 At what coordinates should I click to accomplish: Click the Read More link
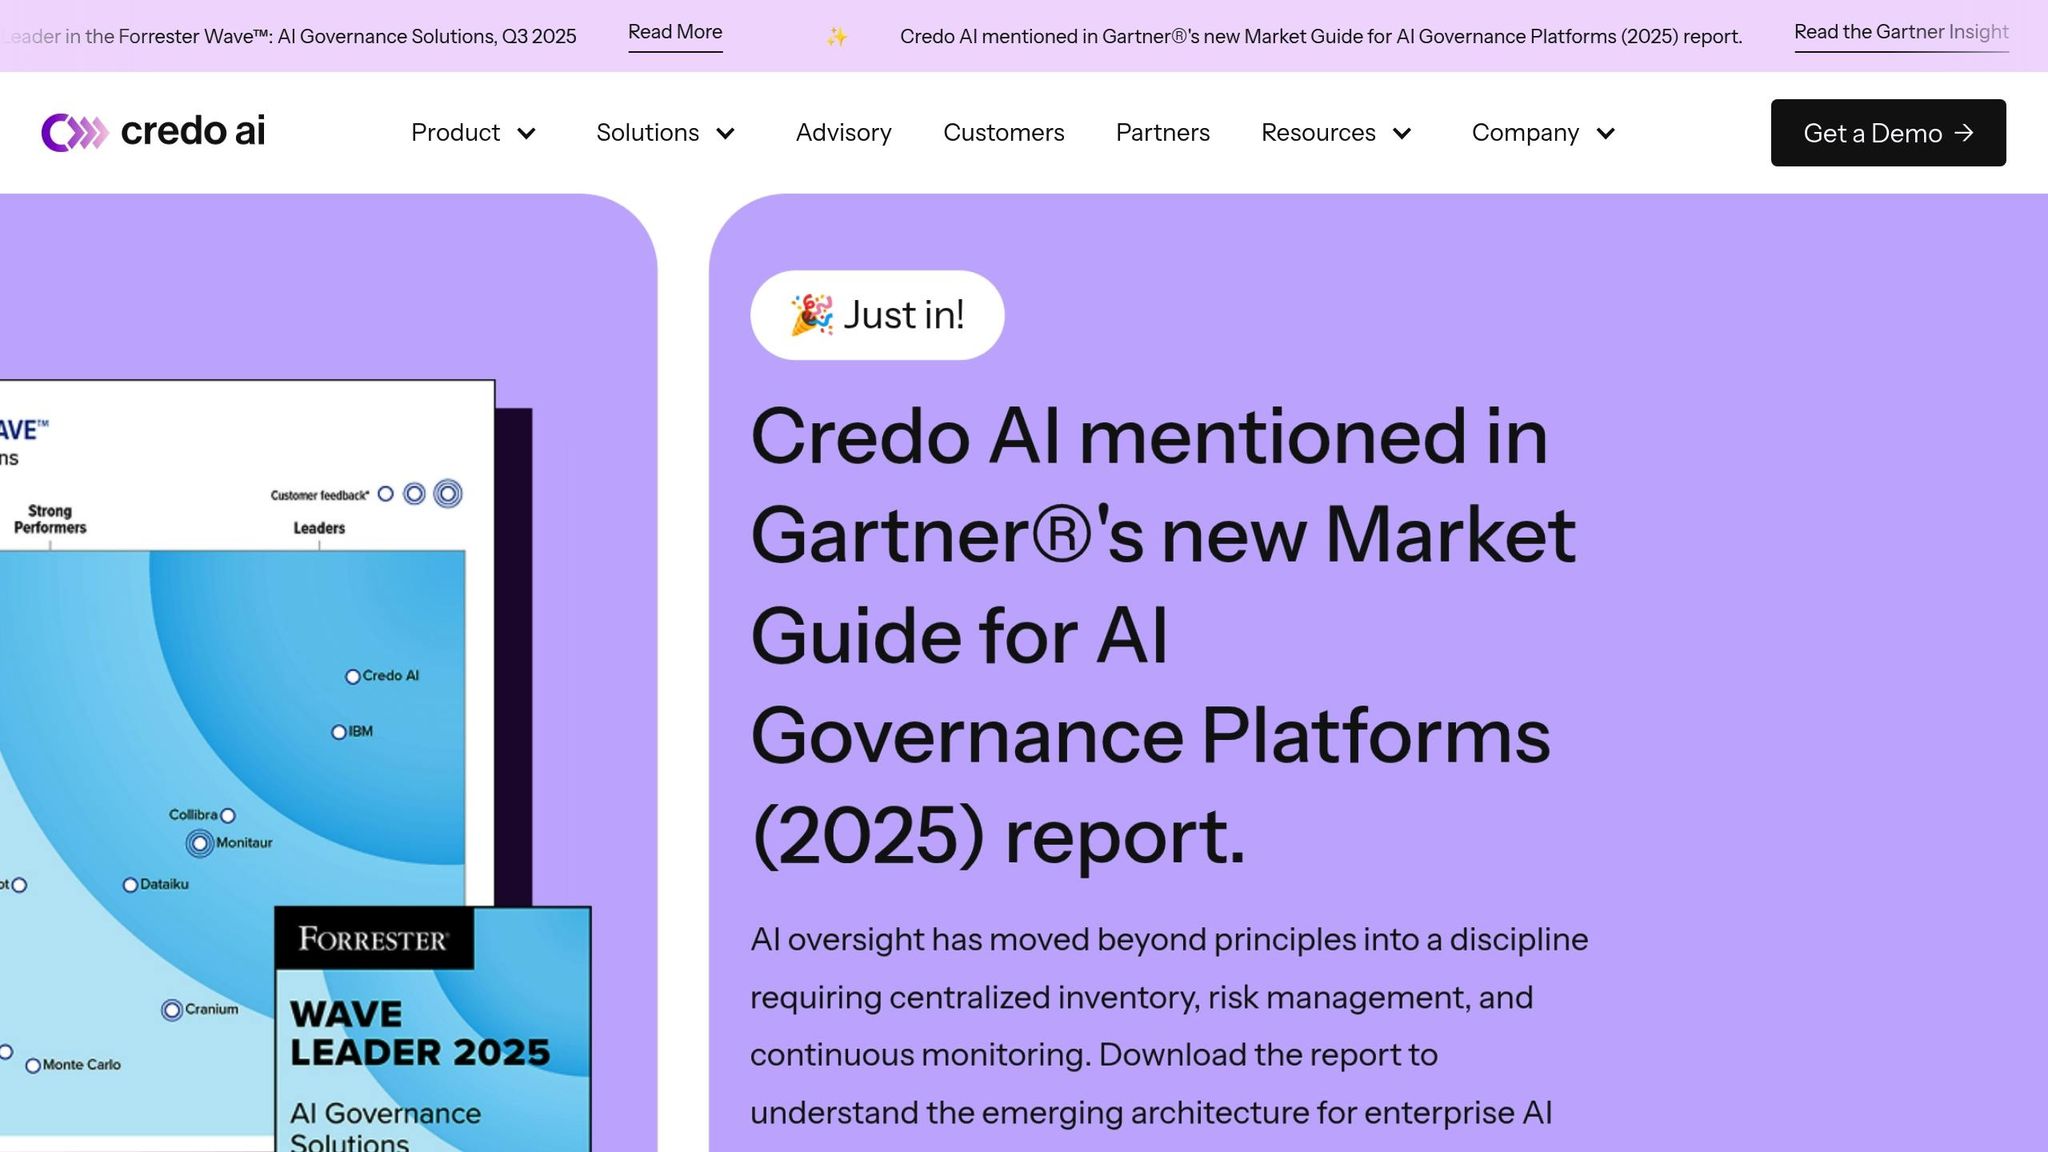(x=674, y=31)
